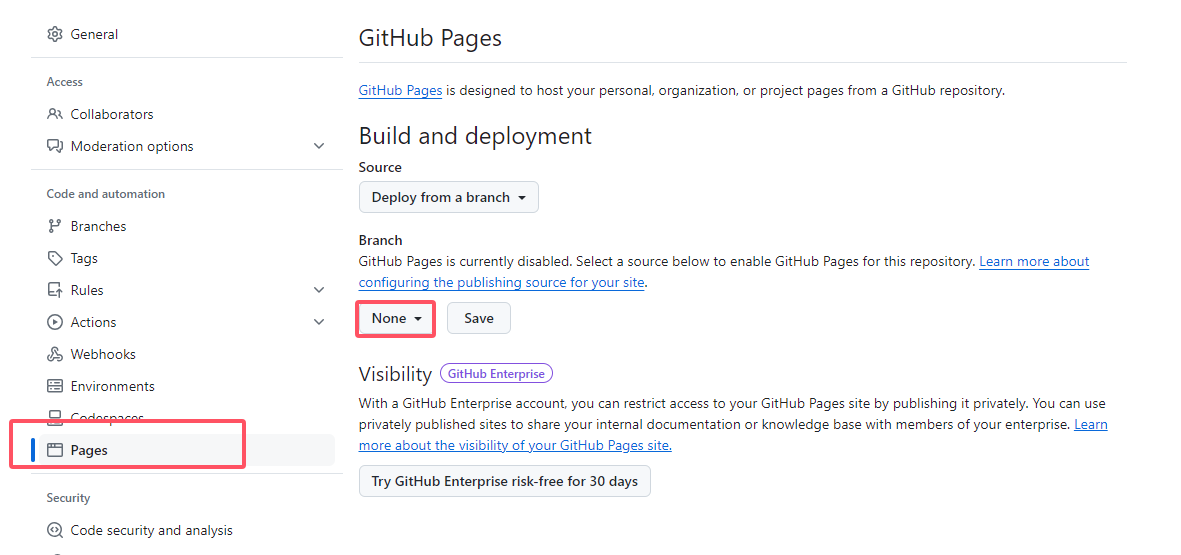Viewport: 1181px width, 555px height.
Task: Open the Codespaces settings item
Action: (107, 418)
